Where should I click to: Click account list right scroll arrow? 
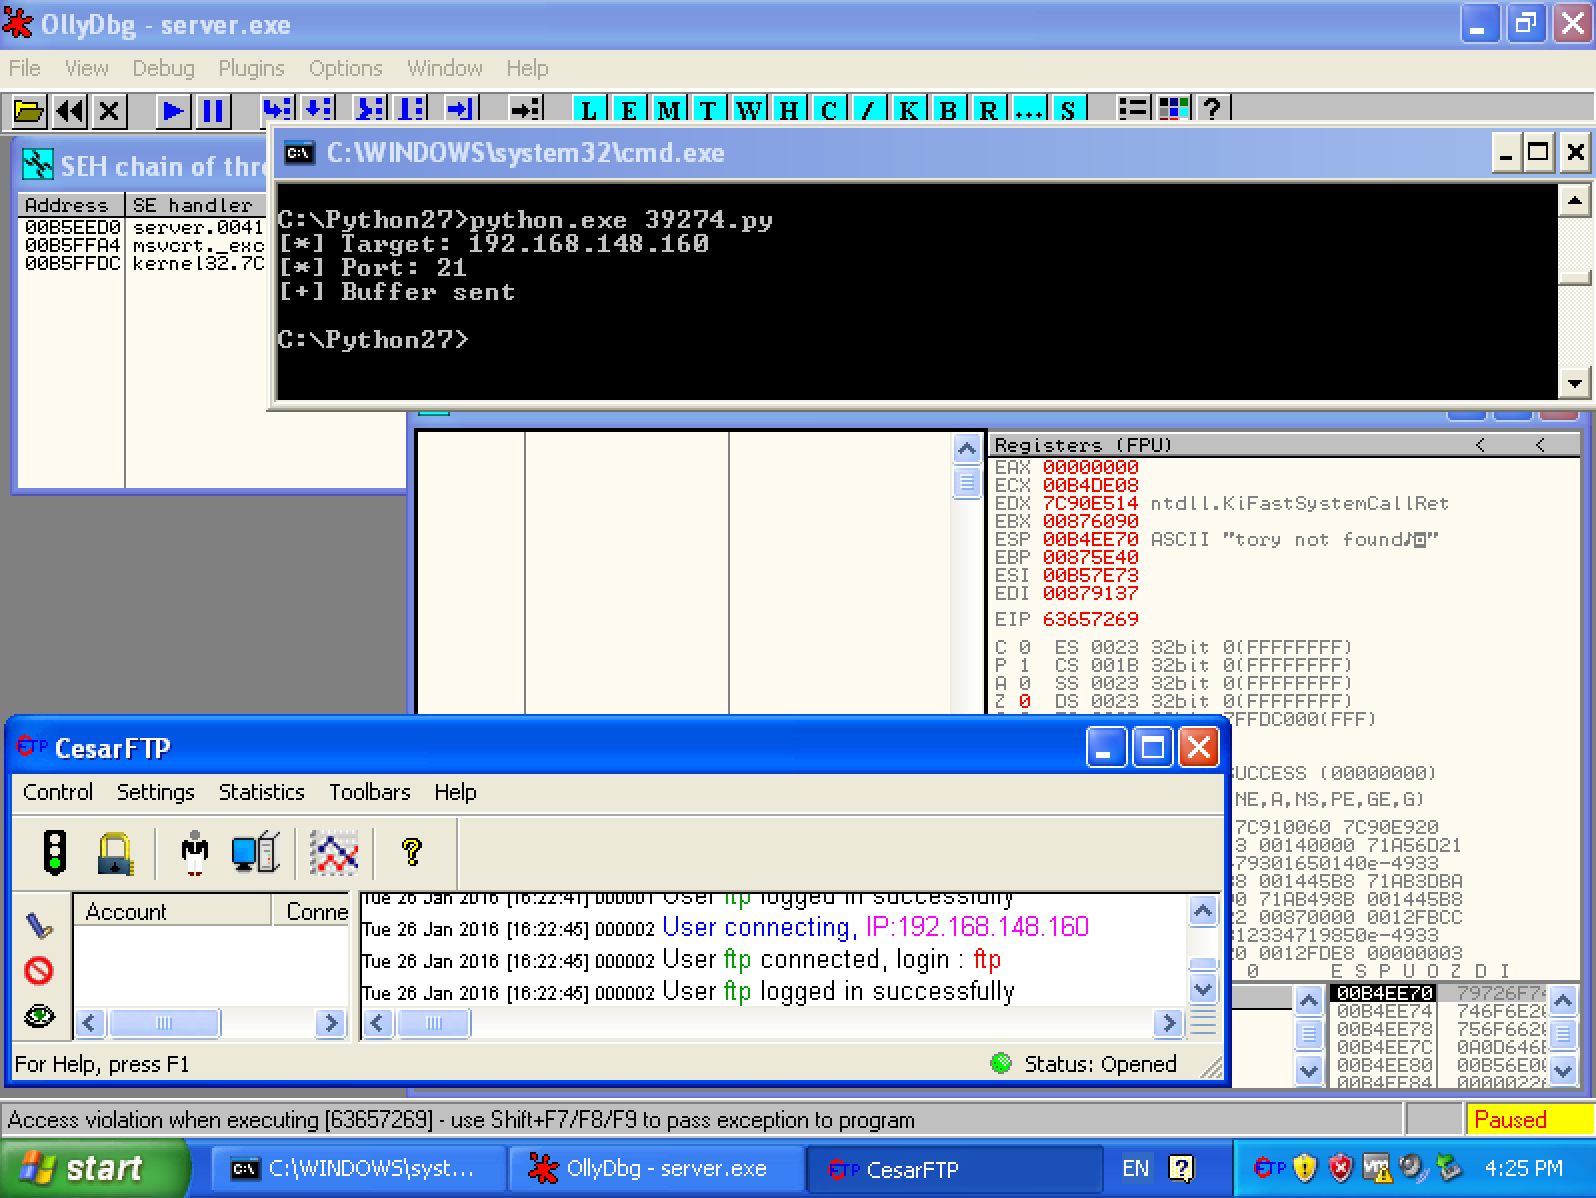[329, 1023]
